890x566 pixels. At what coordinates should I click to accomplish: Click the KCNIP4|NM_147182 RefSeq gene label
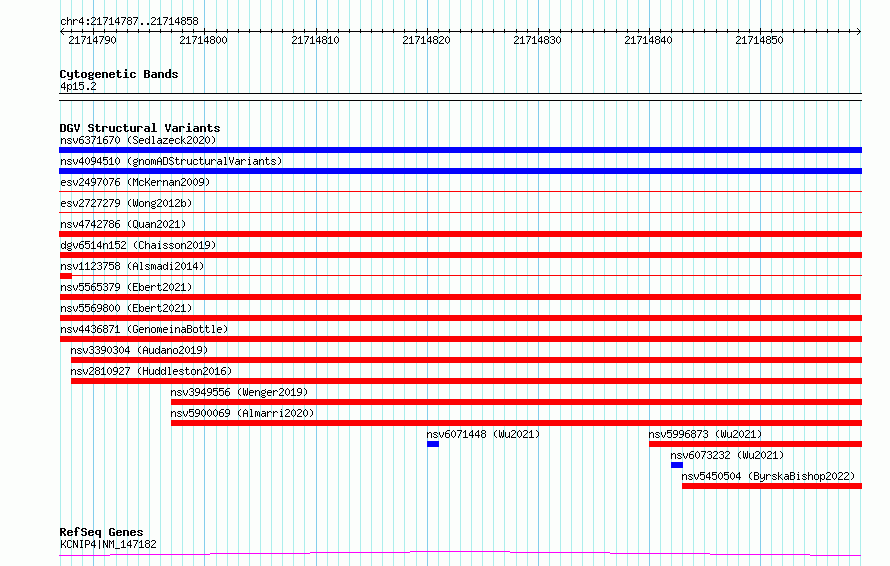point(108,544)
